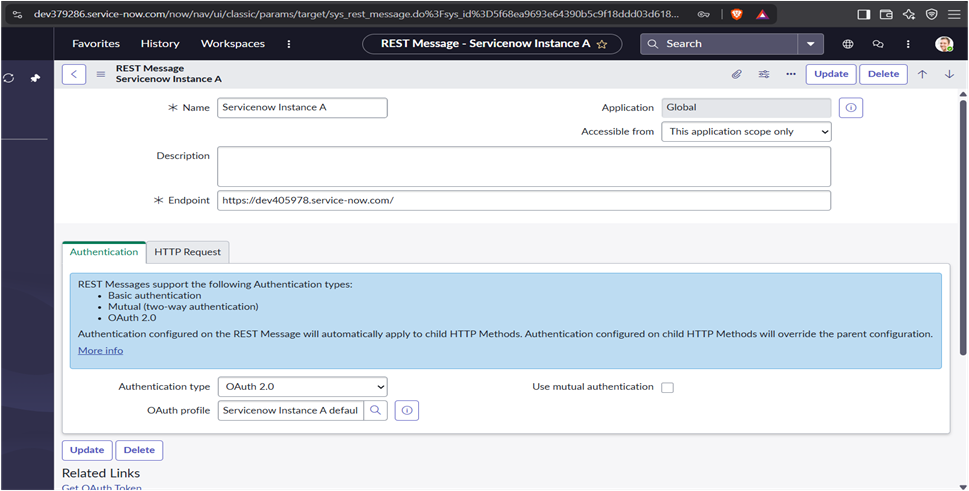Click the Get OAuth Token related link

click(101, 488)
